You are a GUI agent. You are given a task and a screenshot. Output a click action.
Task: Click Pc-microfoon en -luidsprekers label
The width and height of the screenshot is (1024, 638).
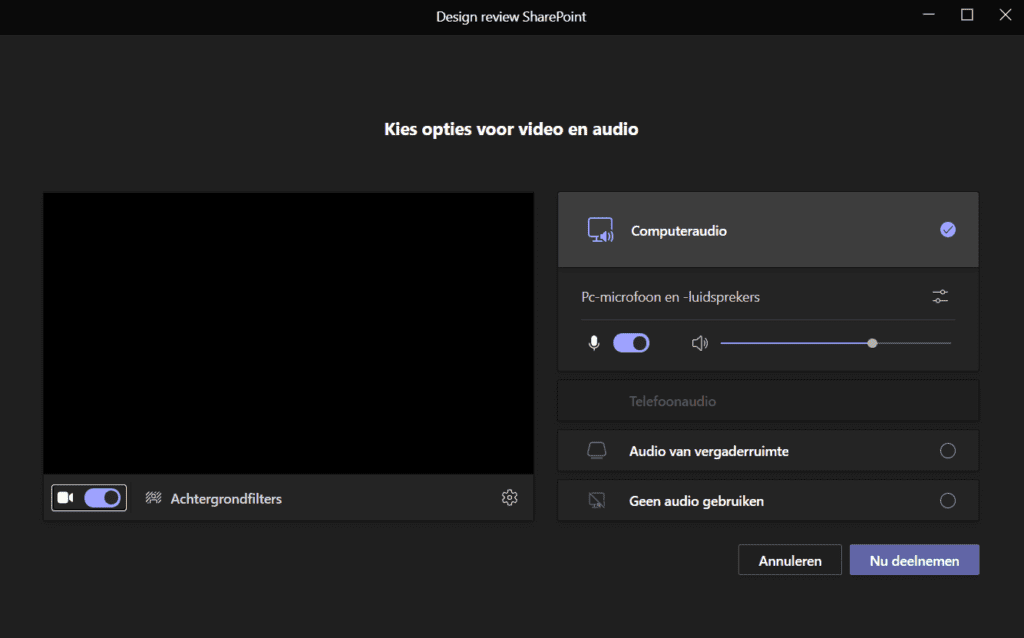[x=670, y=296]
